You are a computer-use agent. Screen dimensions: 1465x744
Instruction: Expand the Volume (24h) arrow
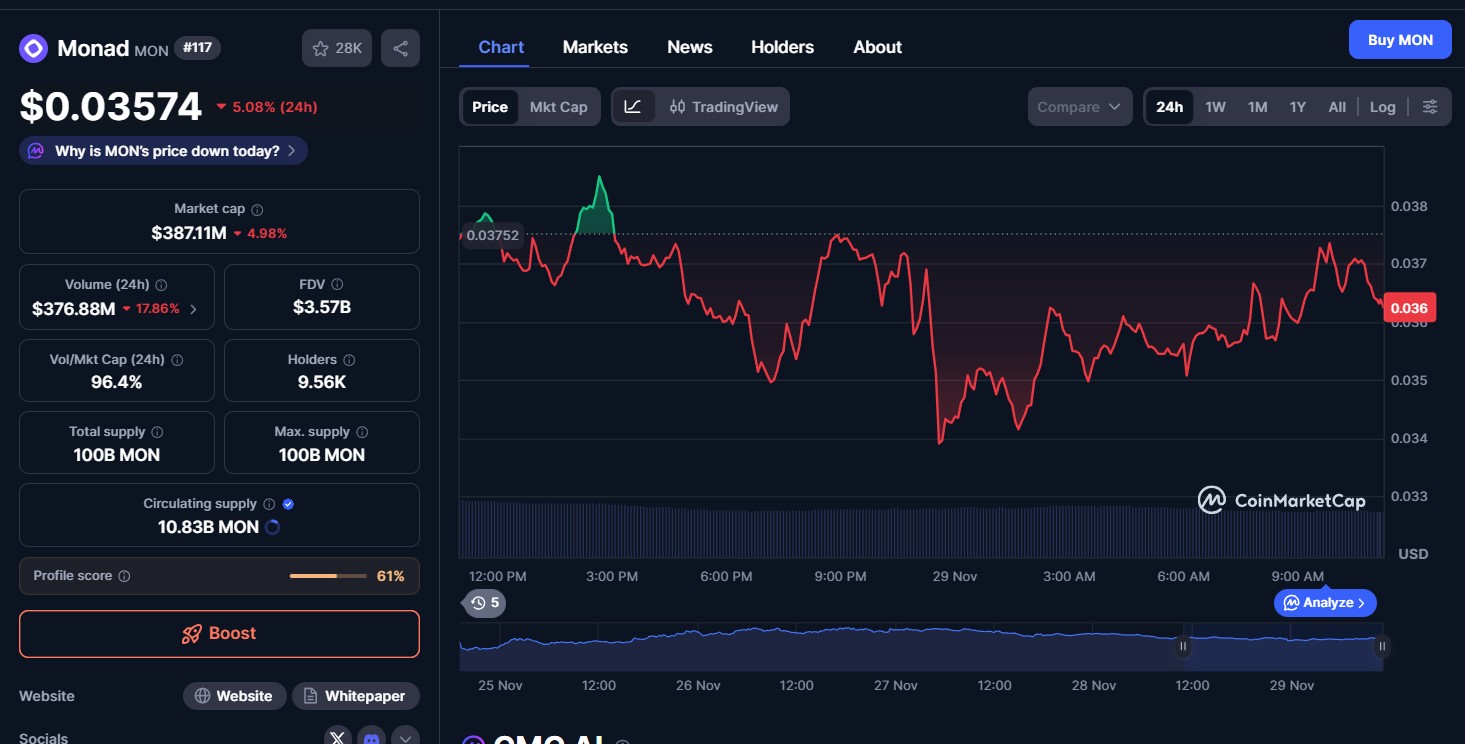(194, 309)
